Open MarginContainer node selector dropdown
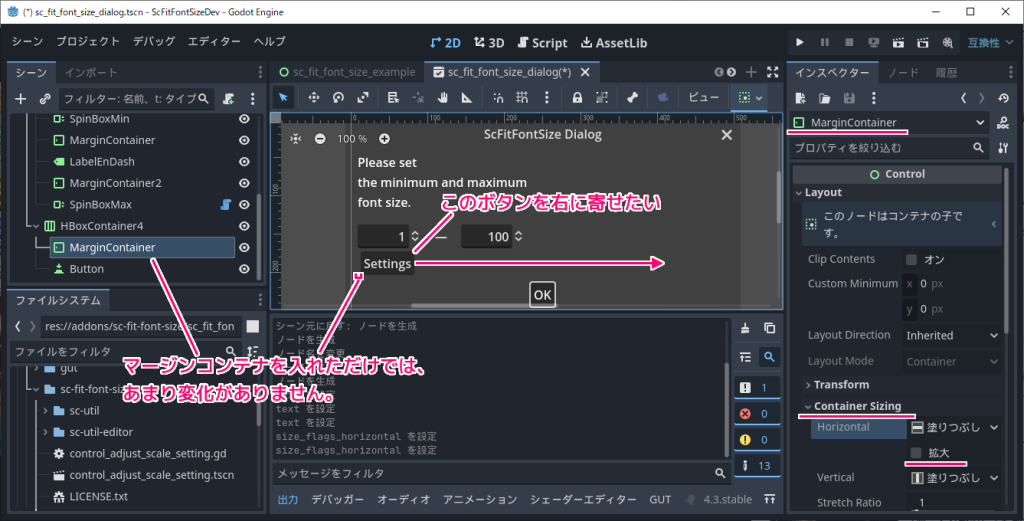This screenshot has height=521, width=1024. (x=889, y=122)
